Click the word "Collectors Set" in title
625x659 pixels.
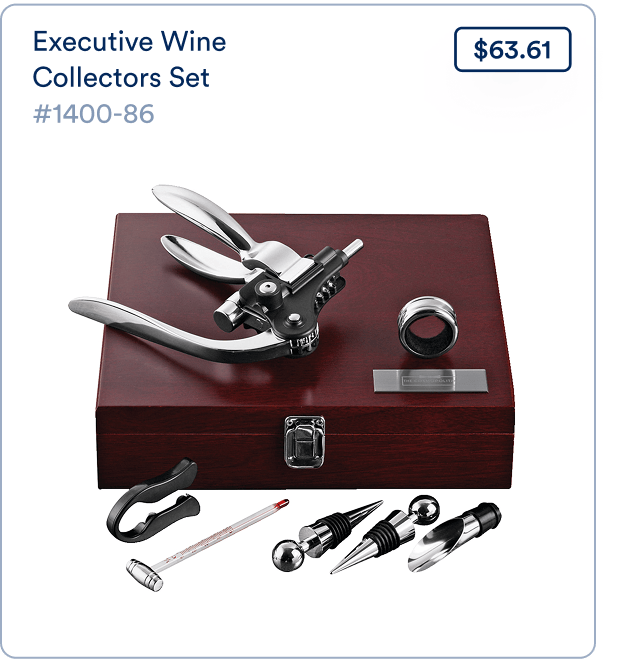click(x=121, y=78)
